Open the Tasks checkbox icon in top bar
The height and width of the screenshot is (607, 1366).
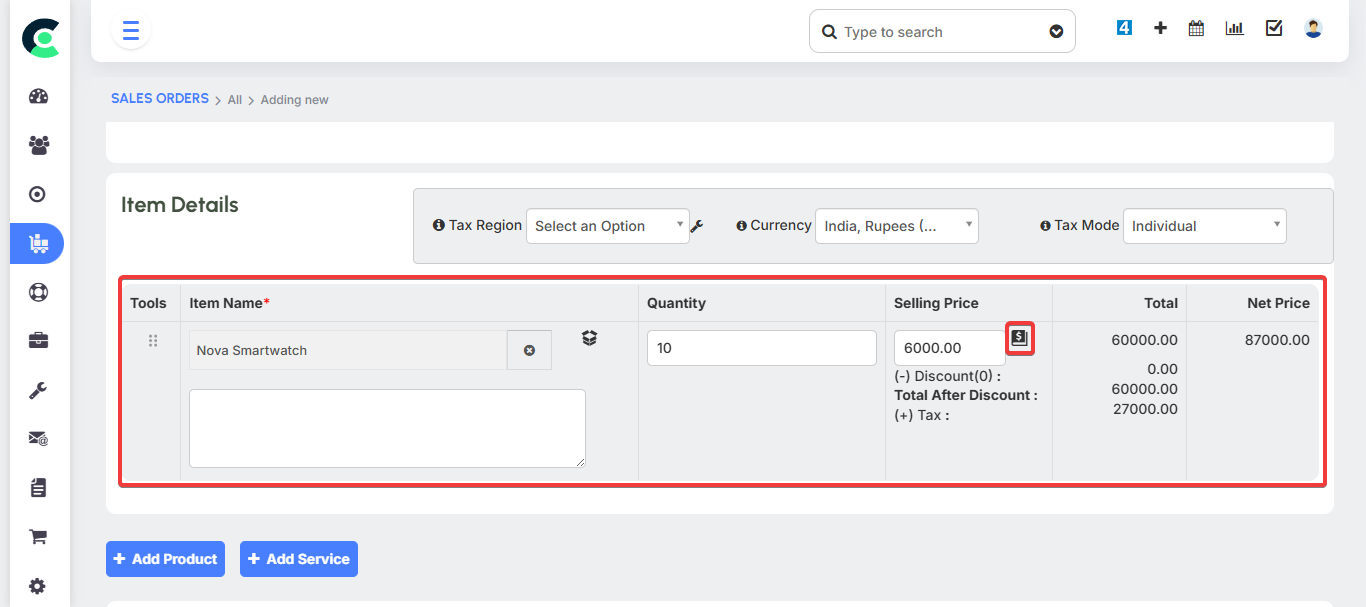pos(1273,27)
